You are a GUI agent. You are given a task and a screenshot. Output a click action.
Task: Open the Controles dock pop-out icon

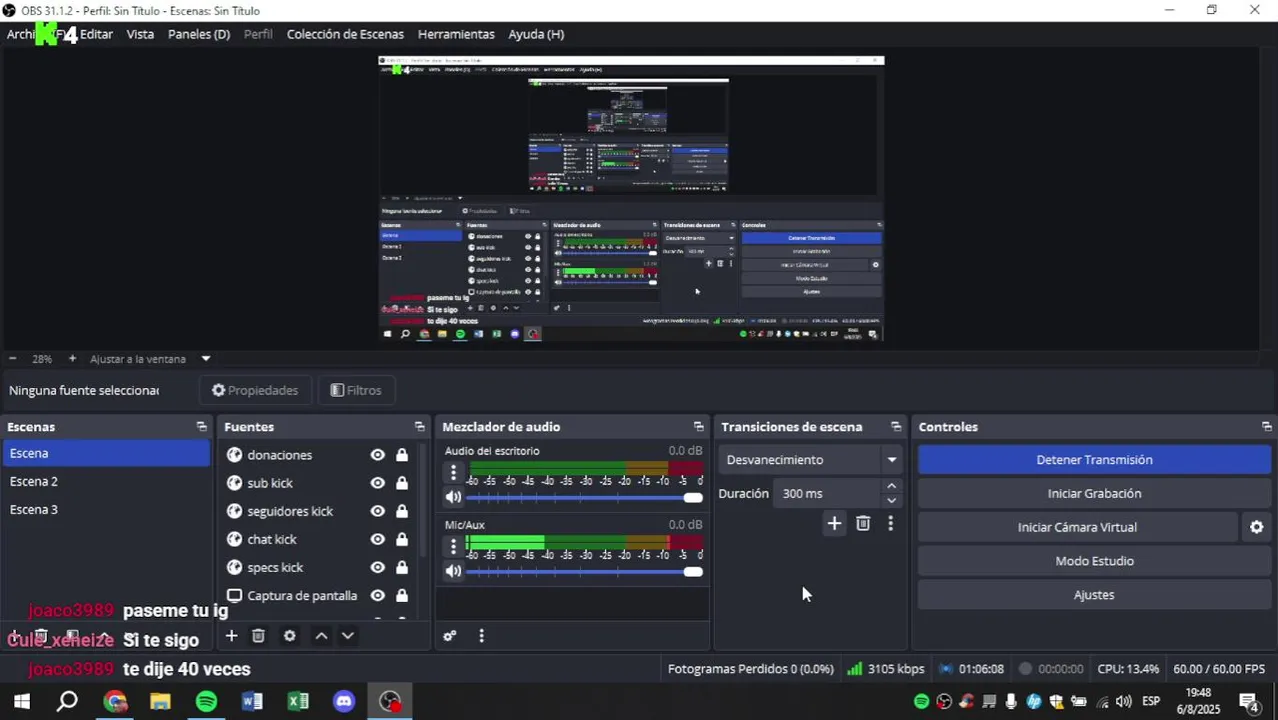click(x=1266, y=427)
